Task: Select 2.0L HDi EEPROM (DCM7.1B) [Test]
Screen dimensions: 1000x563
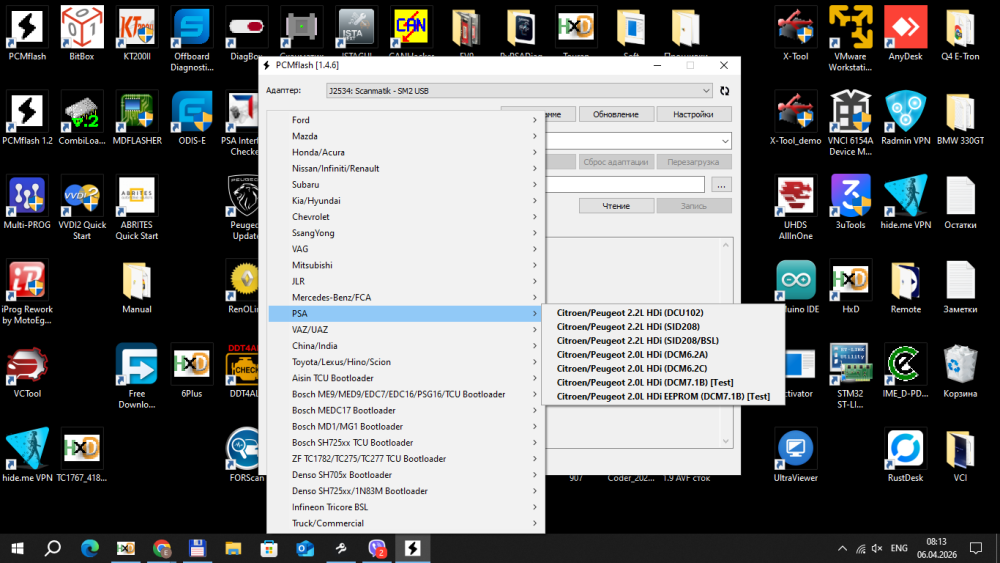Action: pos(663,396)
